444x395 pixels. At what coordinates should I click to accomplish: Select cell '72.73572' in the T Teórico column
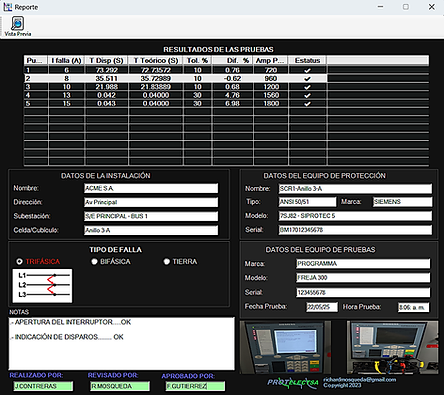point(156,70)
